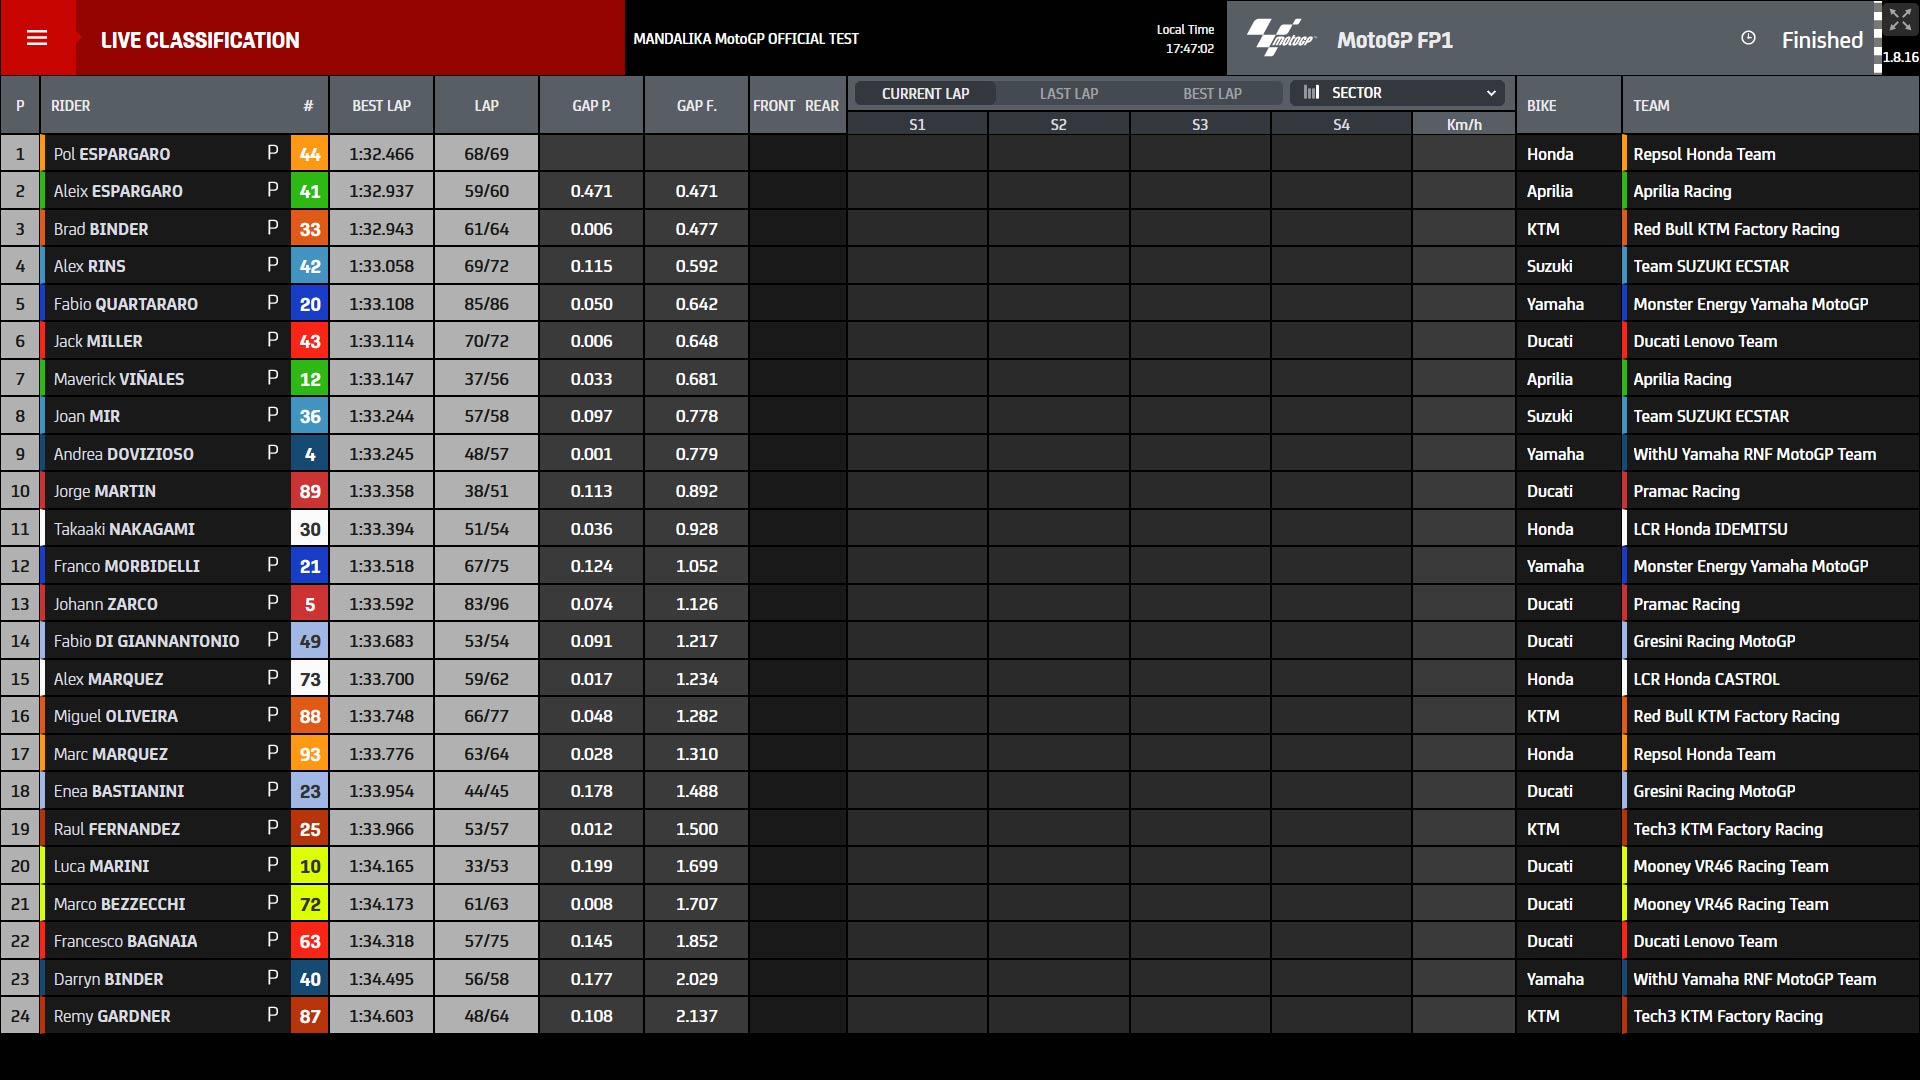Click the Local Time 17:47:02 display
Image resolution: width=1920 pixels, height=1080 pixels.
point(1187,39)
